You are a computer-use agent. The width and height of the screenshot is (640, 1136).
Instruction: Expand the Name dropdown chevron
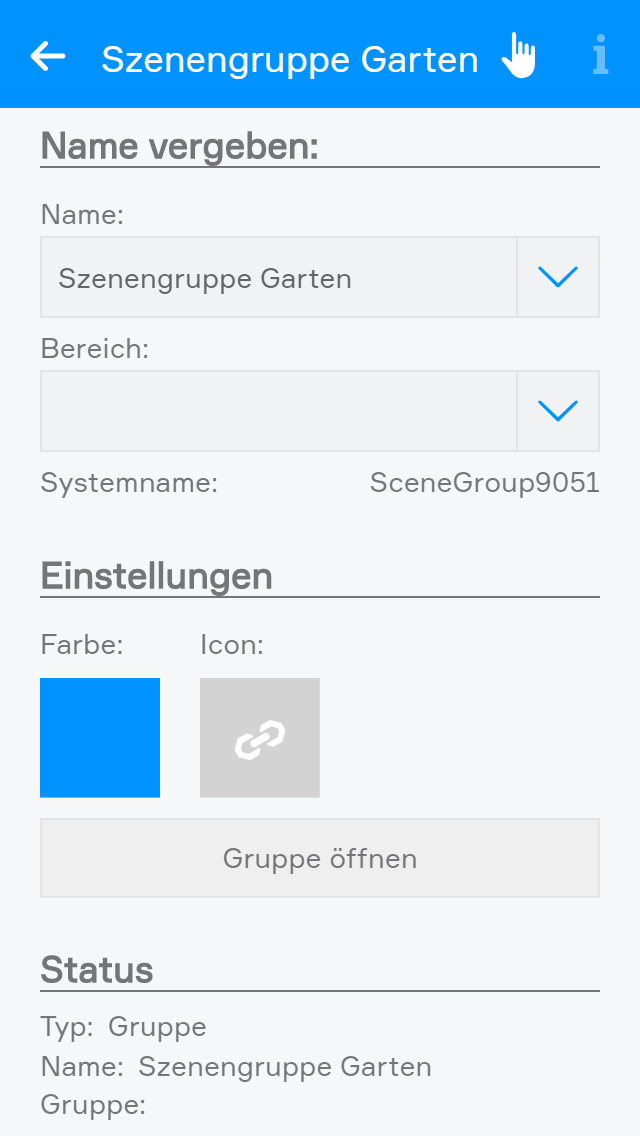(x=558, y=277)
